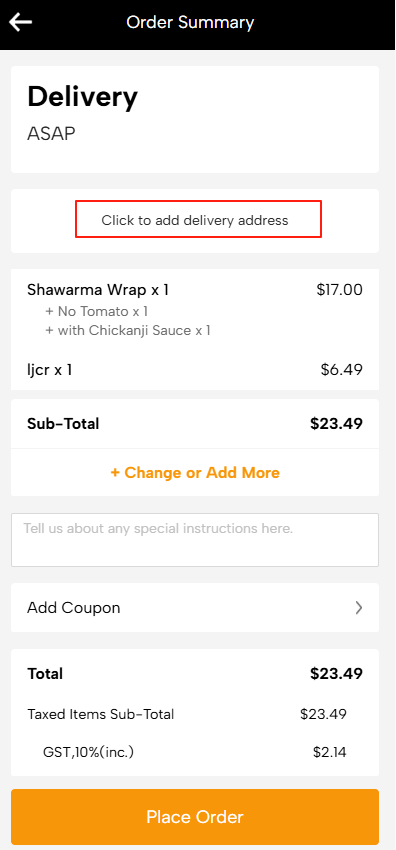This screenshot has height=850, width=396.
Task: Open the Add Coupon row
Action: tap(195, 608)
